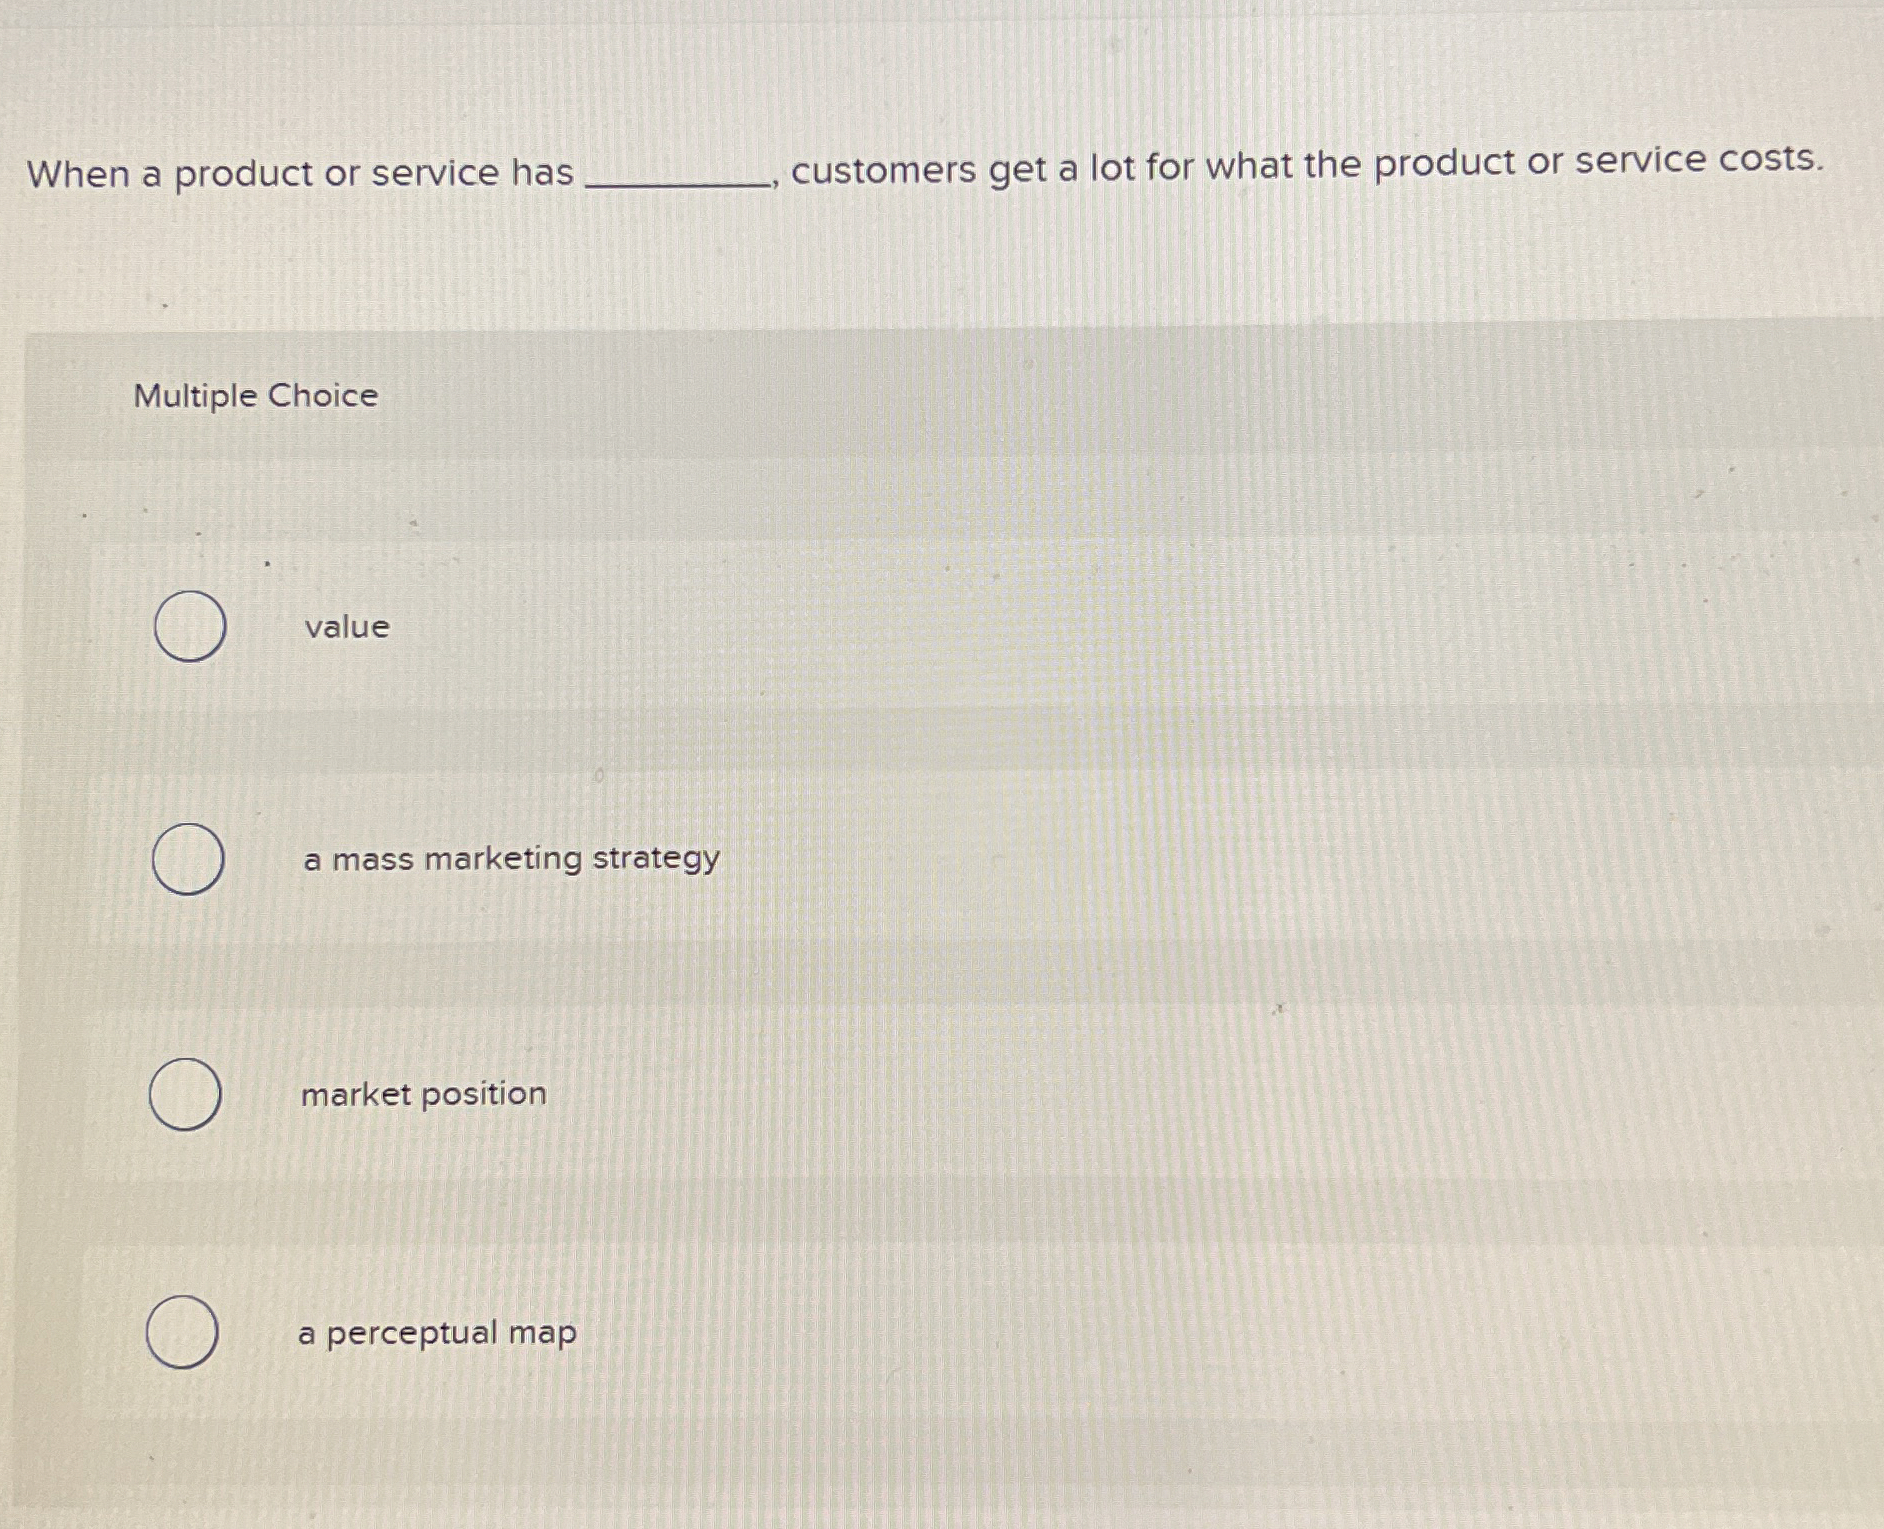Image resolution: width=1884 pixels, height=1529 pixels.
Task: Click the "Multiple Choice" heading
Action: 256,396
